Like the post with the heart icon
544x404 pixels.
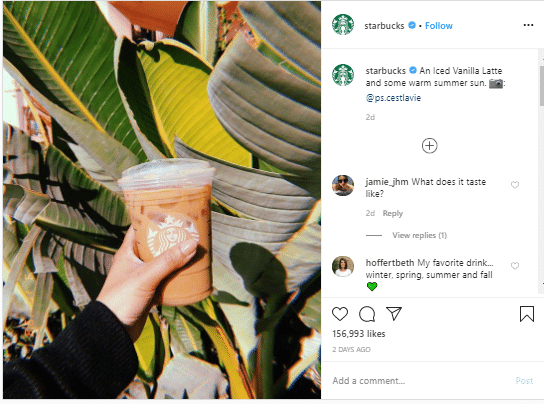coord(340,314)
